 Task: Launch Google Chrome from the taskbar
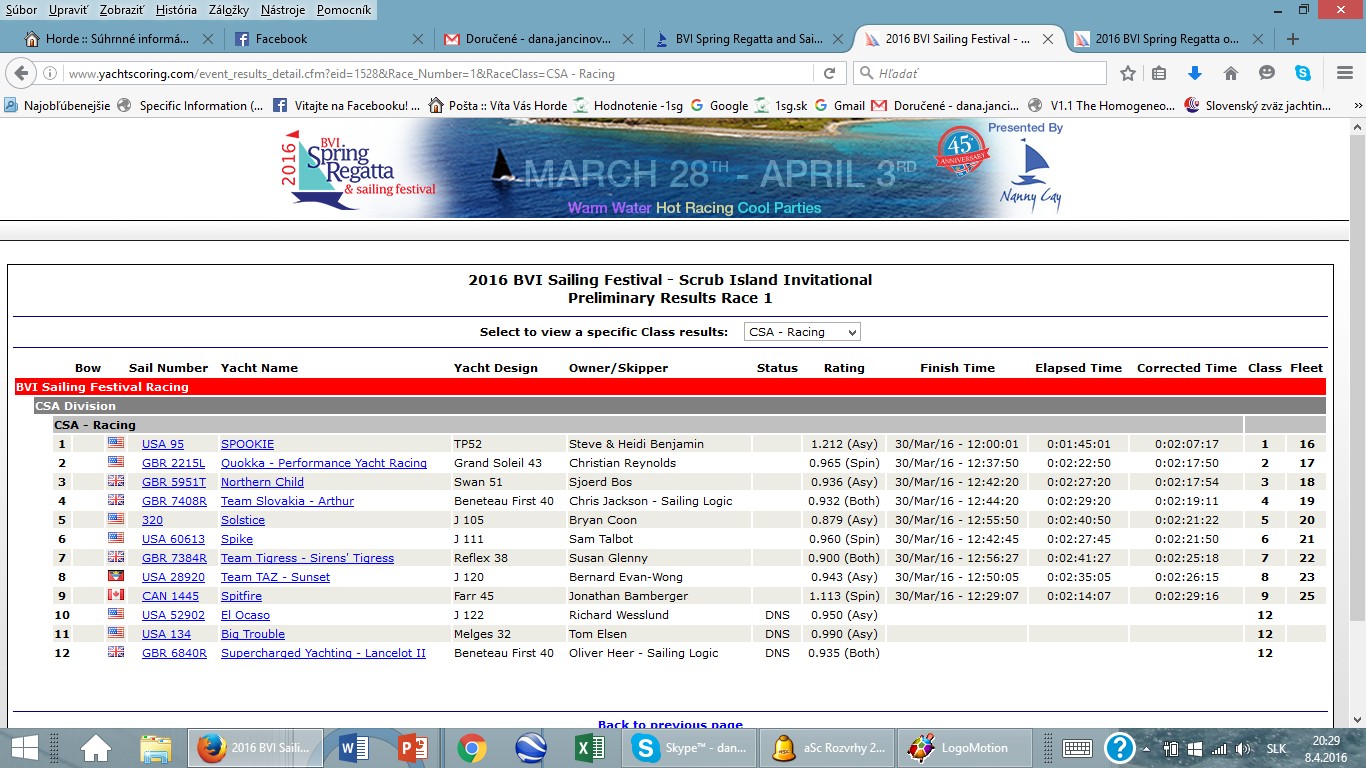pos(472,748)
